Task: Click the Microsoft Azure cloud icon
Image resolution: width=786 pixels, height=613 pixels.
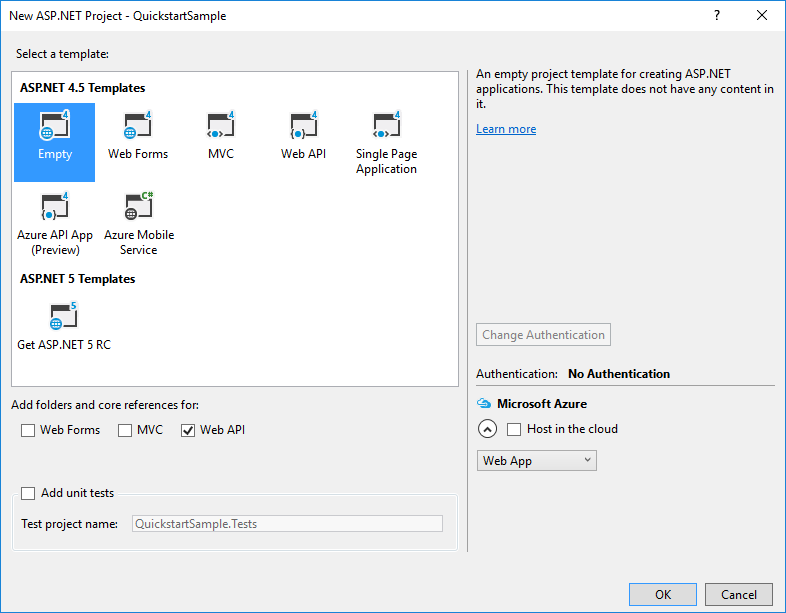Action: (484, 403)
